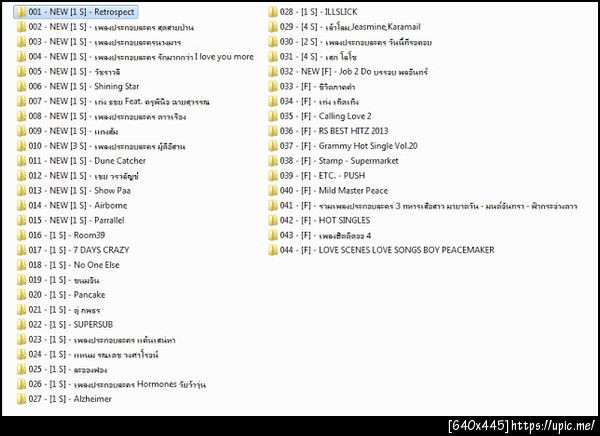The height and width of the screenshot is (436, 600).
Task: Select '036 - [F] - RS BEST HITZ 2013' text
Action: [x=334, y=131]
